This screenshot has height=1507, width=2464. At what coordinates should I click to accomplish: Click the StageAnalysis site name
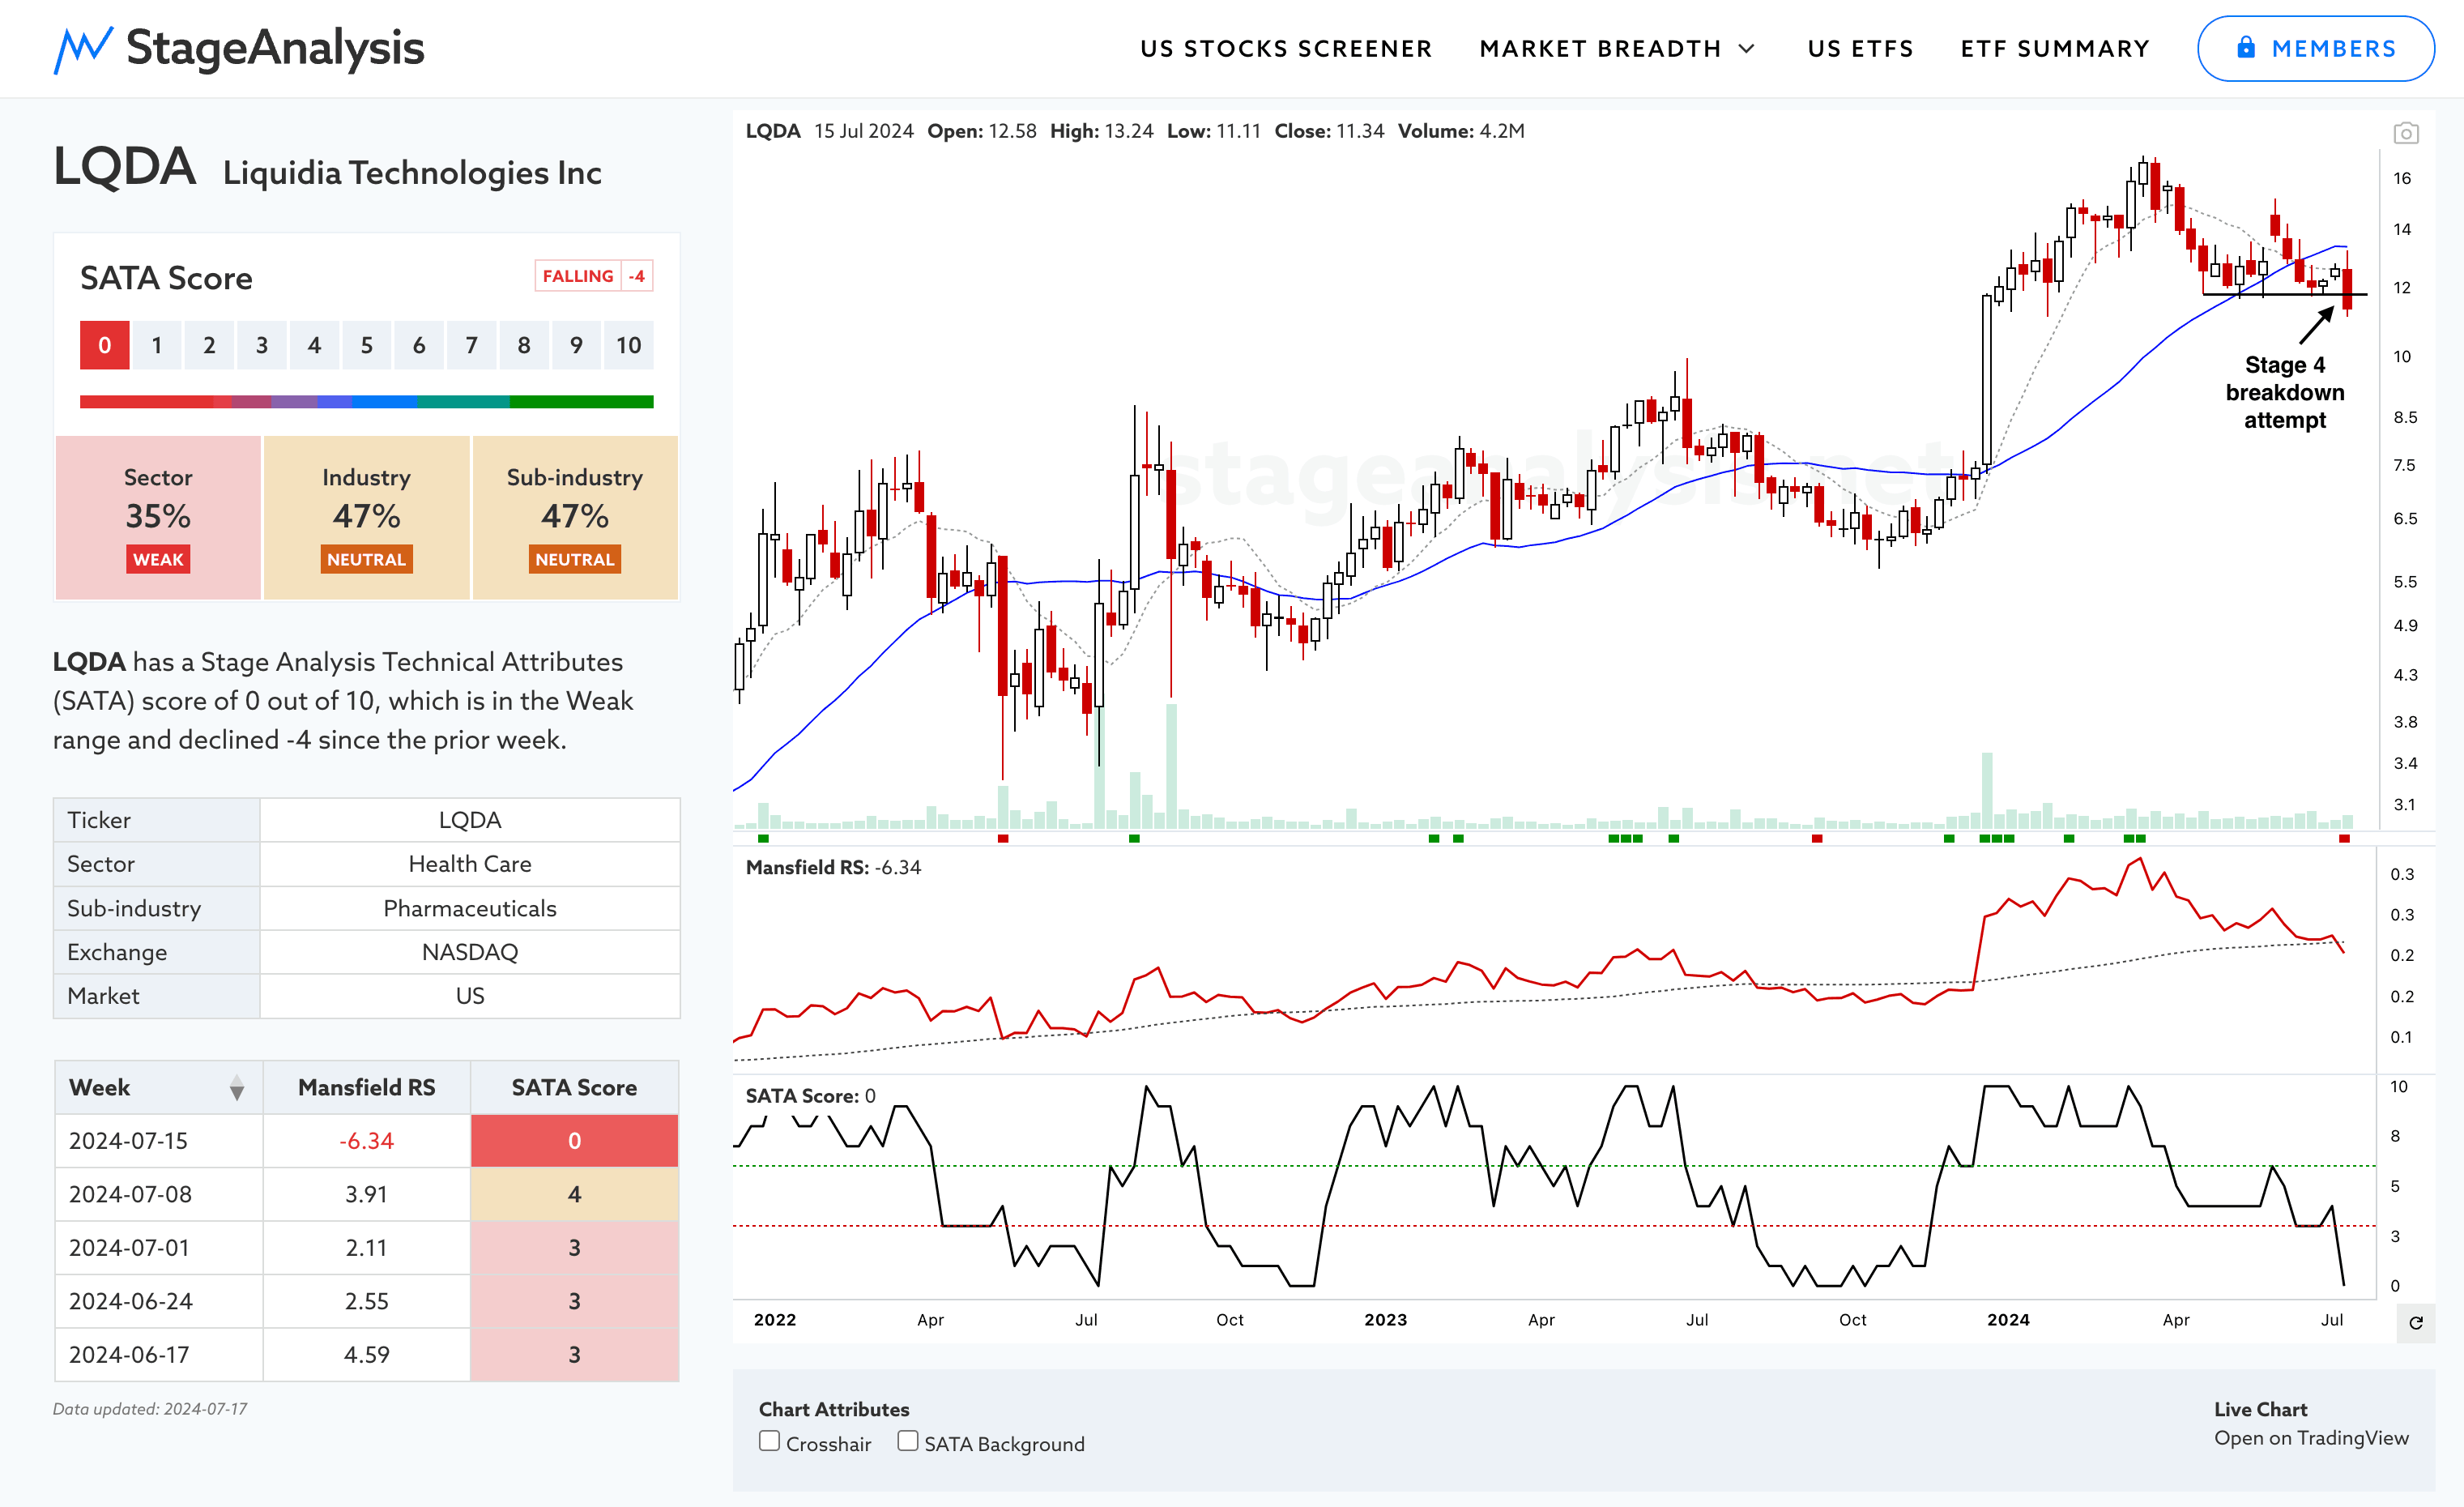(275, 48)
